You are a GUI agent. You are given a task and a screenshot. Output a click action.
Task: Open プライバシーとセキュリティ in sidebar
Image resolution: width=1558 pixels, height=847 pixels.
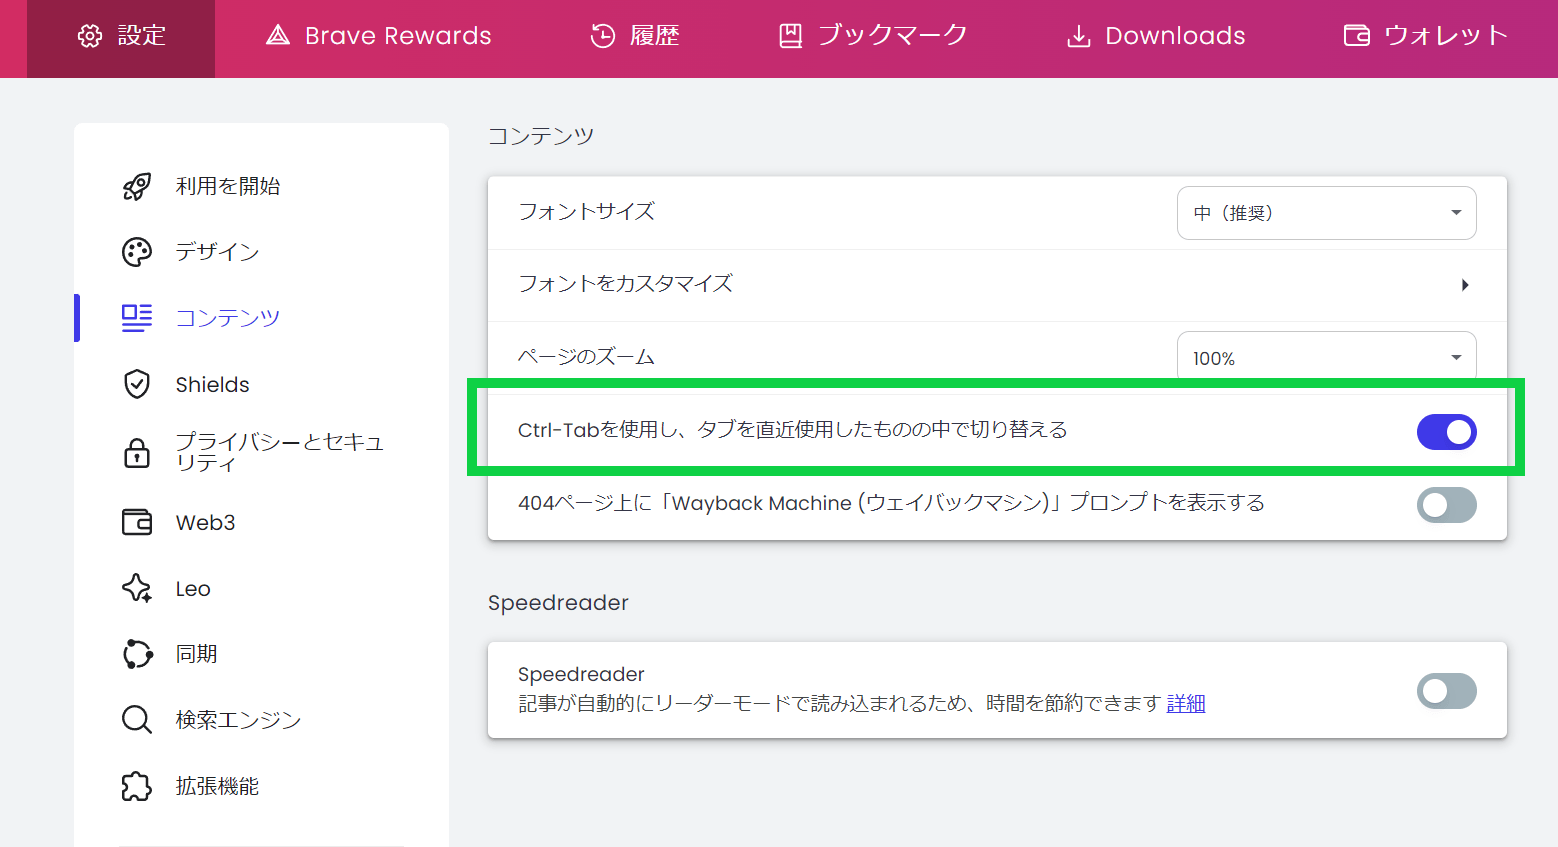280,452
